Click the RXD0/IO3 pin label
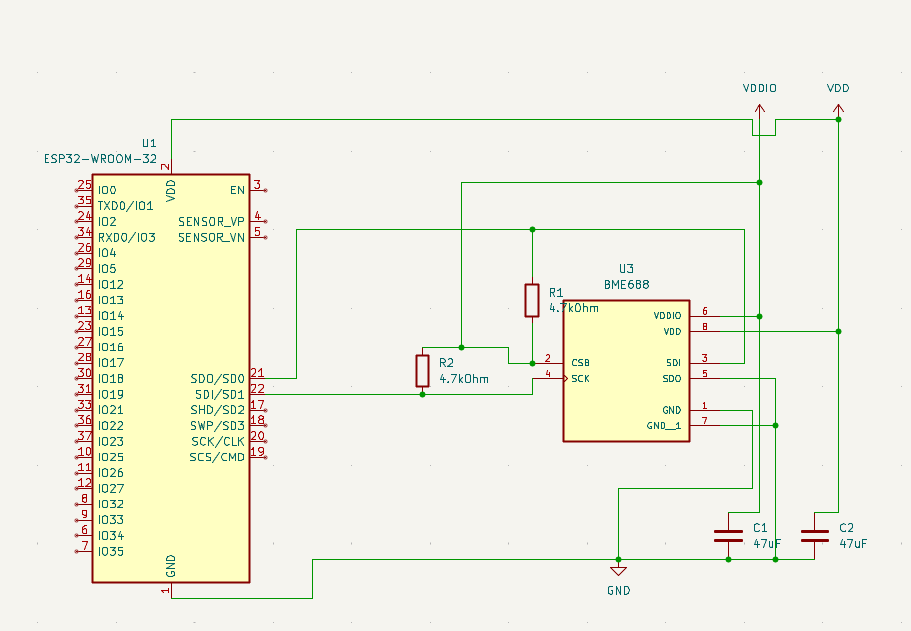The height and width of the screenshot is (631, 911). coord(127,237)
